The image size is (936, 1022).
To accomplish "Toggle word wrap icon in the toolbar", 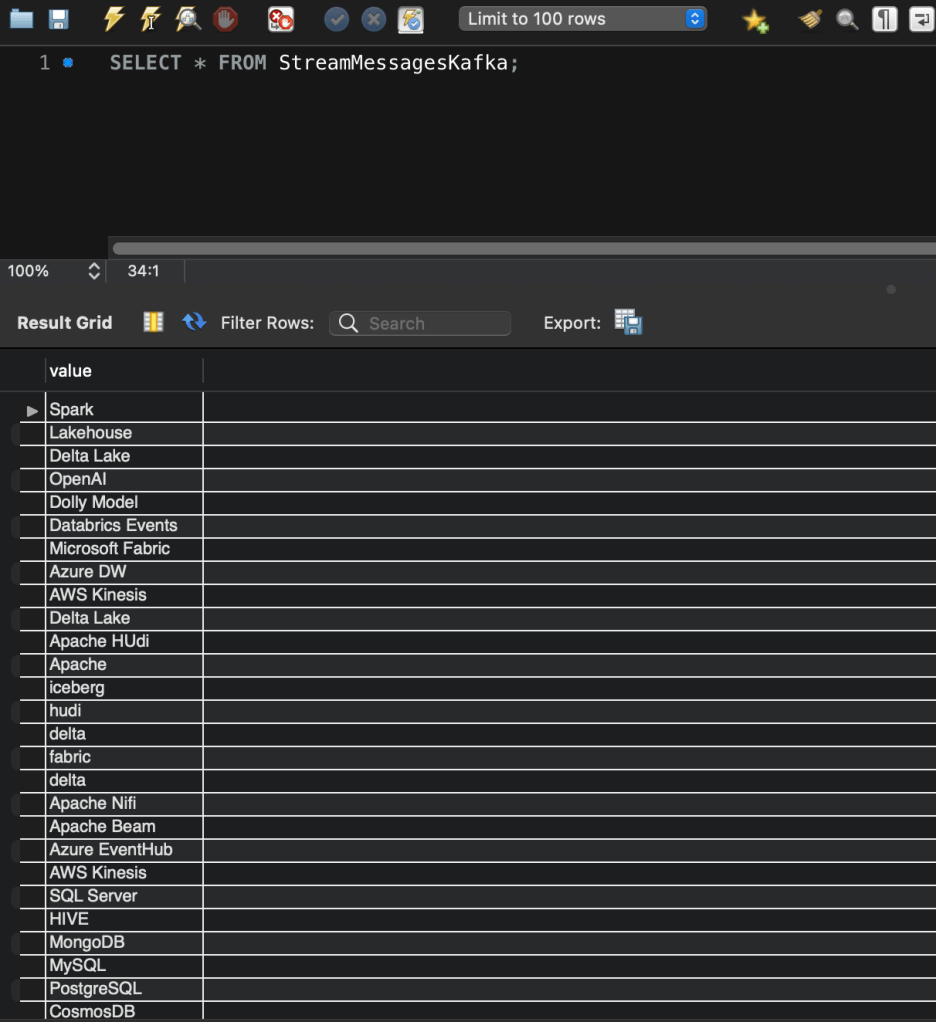I will 921,19.
